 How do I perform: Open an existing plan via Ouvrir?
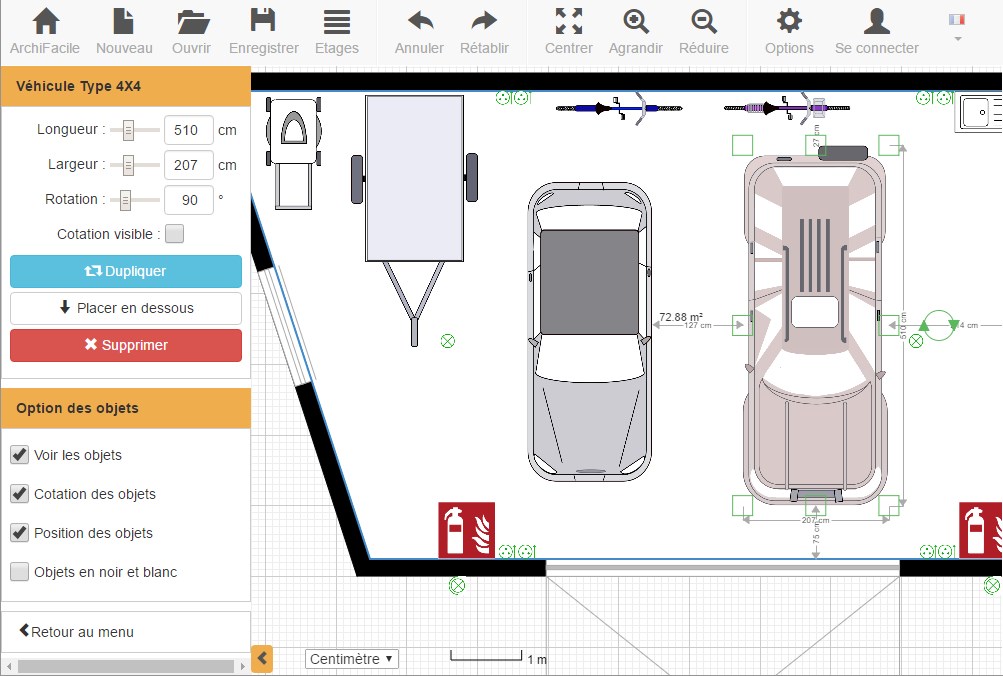[x=190, y=28]
